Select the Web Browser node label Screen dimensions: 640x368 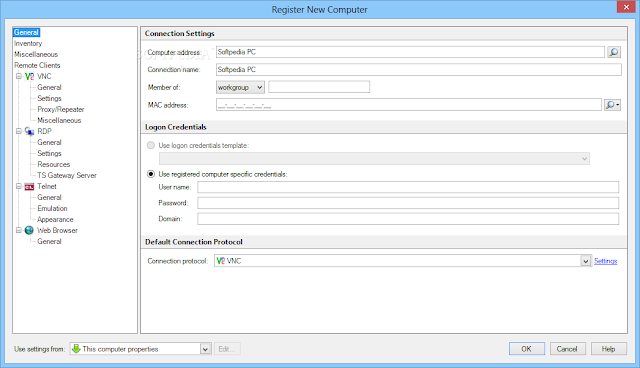pos(58,231)
